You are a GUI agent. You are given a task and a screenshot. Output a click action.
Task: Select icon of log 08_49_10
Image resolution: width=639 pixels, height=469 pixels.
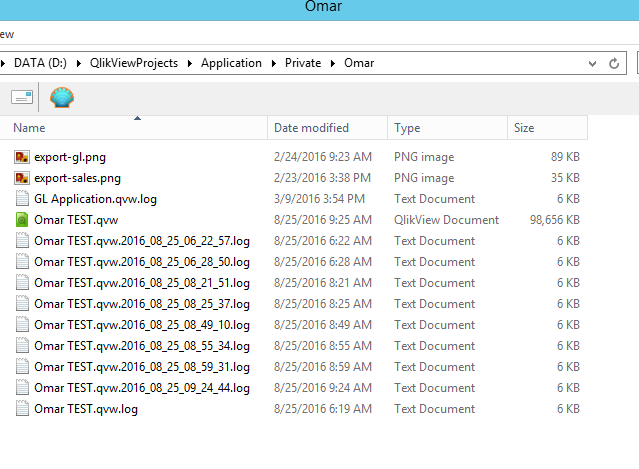coord(22,325)
